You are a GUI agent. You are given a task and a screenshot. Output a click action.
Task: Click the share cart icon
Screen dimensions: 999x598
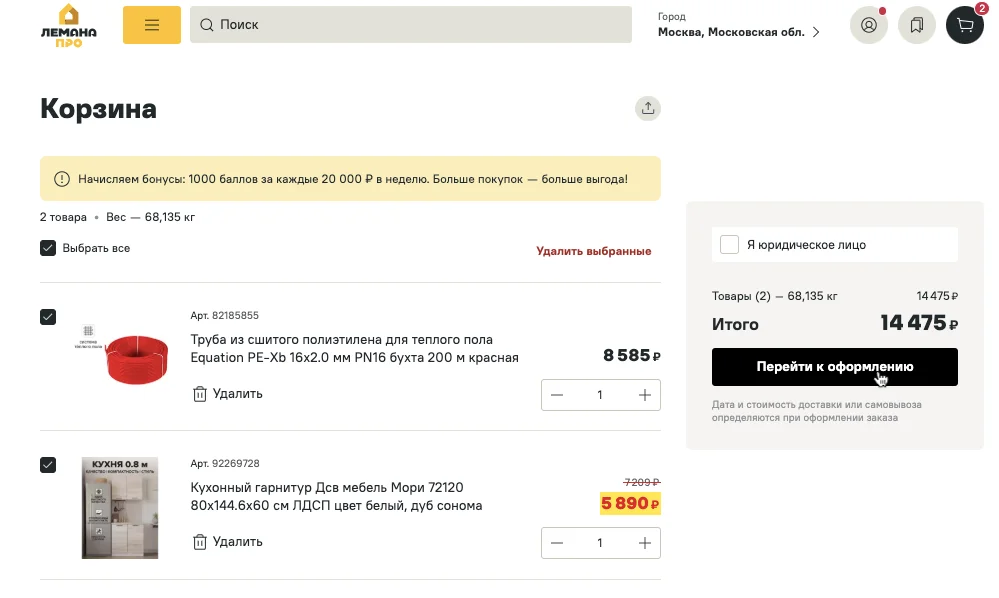pos(648,109)
